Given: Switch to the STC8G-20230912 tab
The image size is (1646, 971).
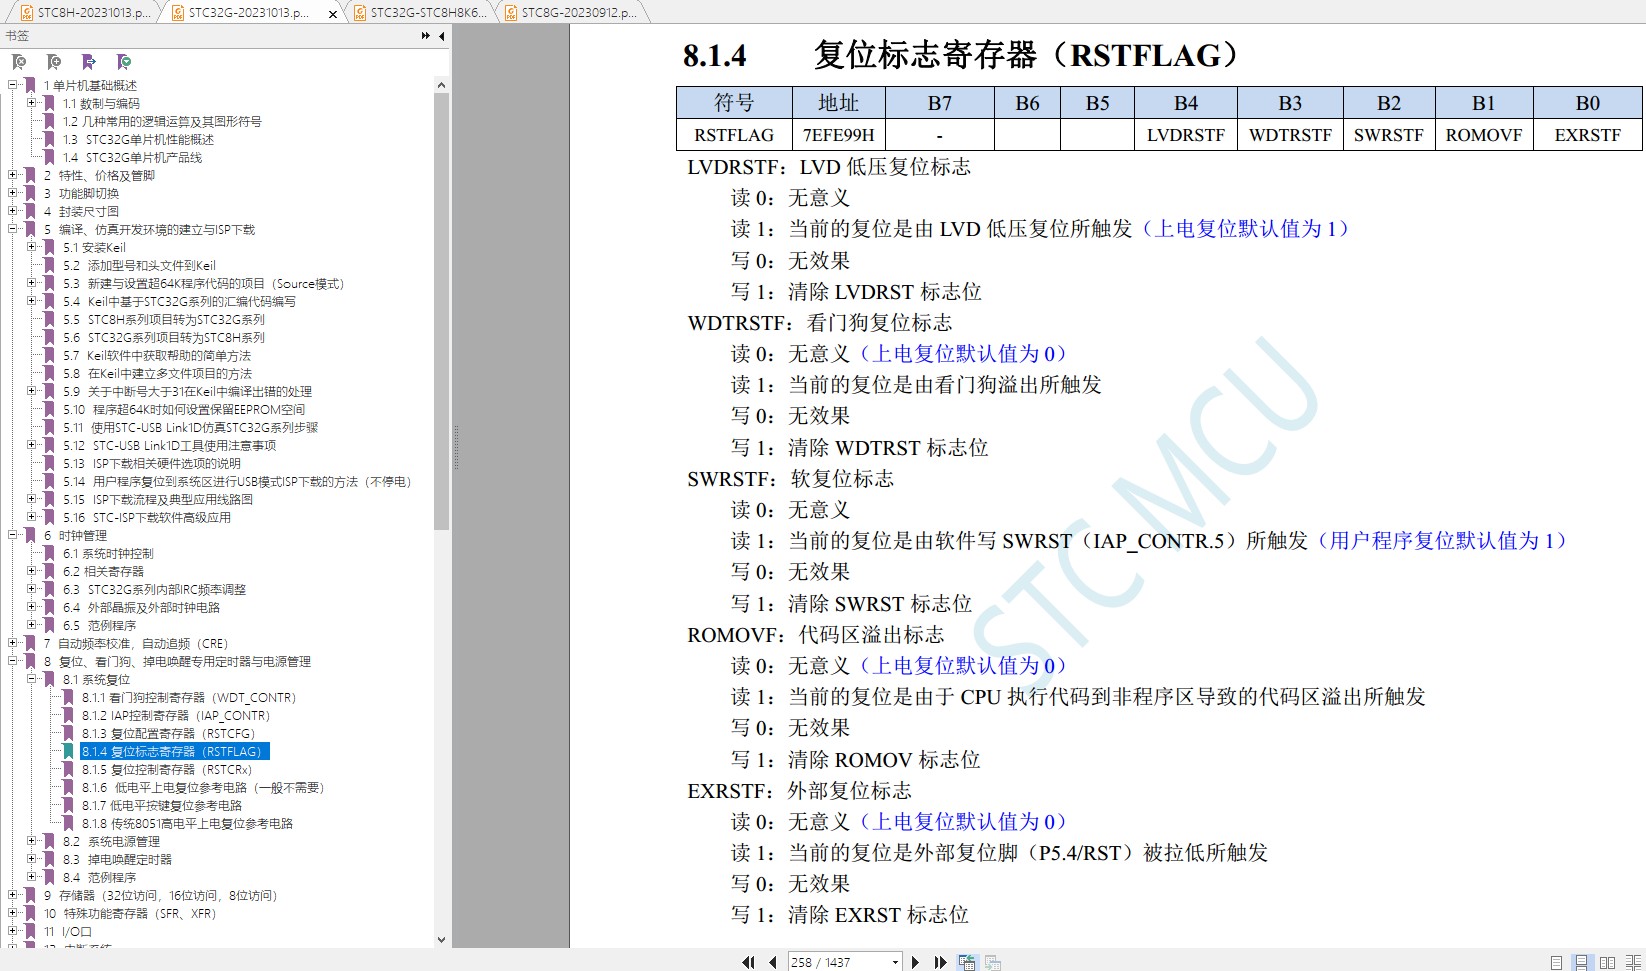Looking at the screenshot, I should 571,13.
